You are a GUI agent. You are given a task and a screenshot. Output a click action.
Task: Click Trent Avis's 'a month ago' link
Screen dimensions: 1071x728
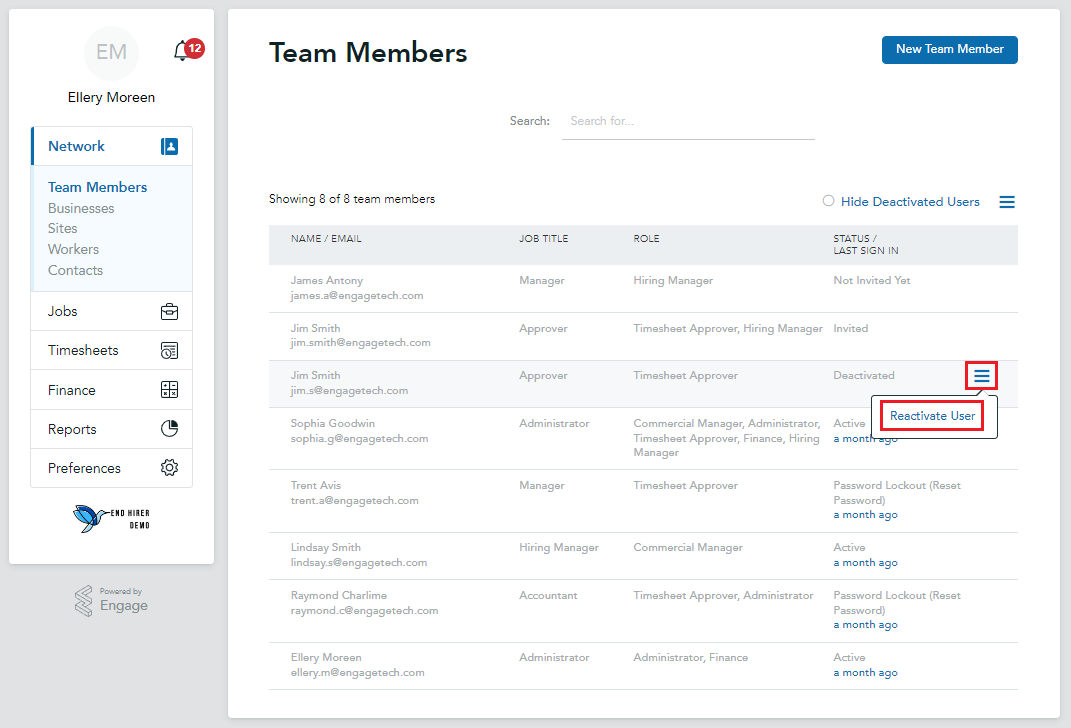[865, 515]
